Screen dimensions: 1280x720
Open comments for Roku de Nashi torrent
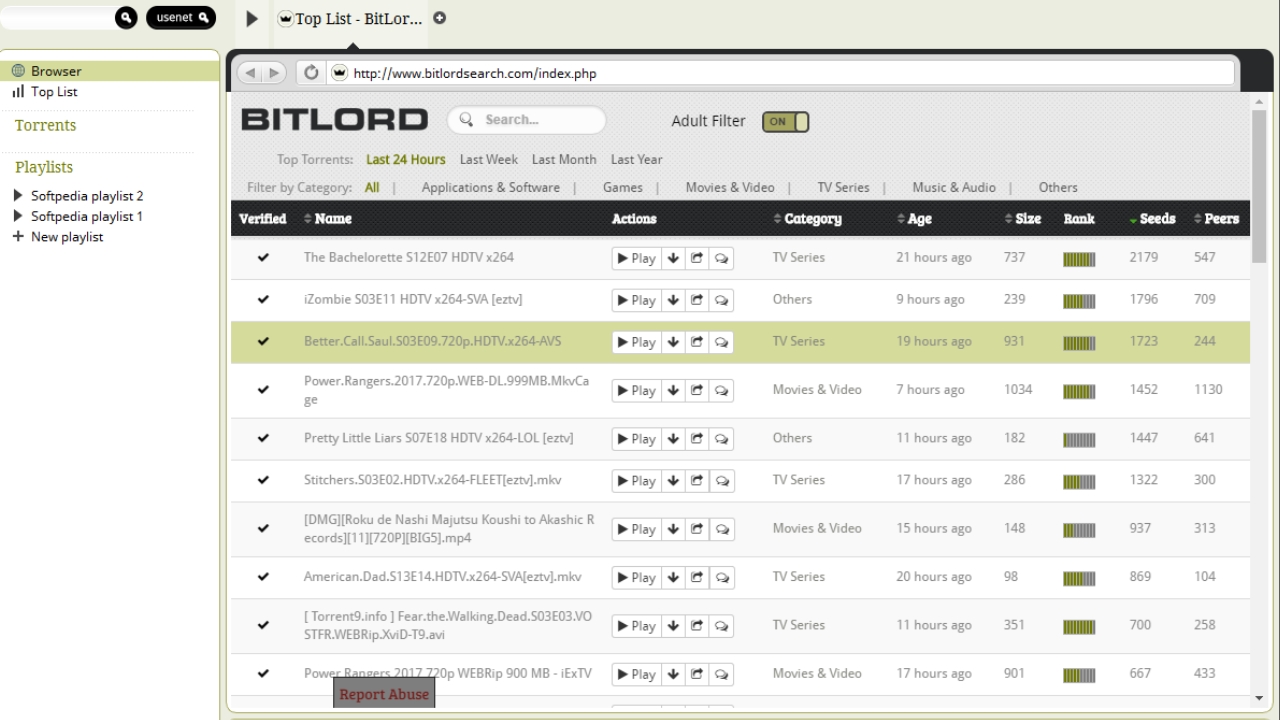pyautogui.click(x=721, y=529)
